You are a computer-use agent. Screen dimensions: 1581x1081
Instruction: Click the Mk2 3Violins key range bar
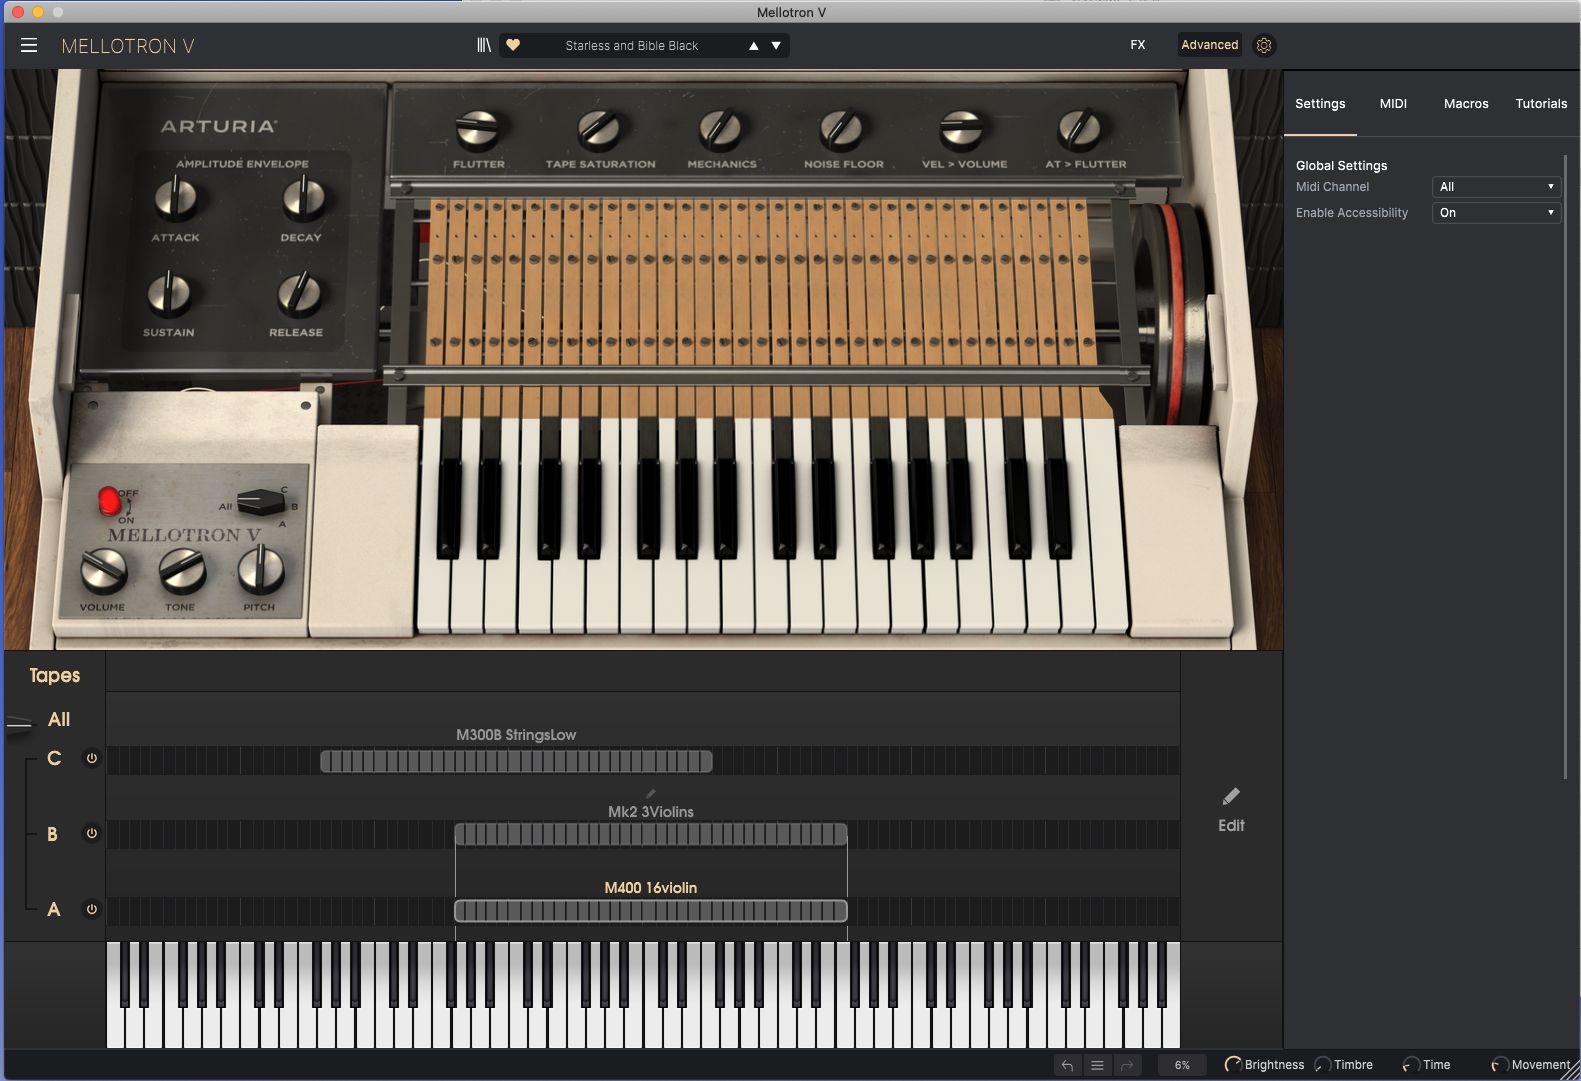pyautogui.click(x=651, y=834)
